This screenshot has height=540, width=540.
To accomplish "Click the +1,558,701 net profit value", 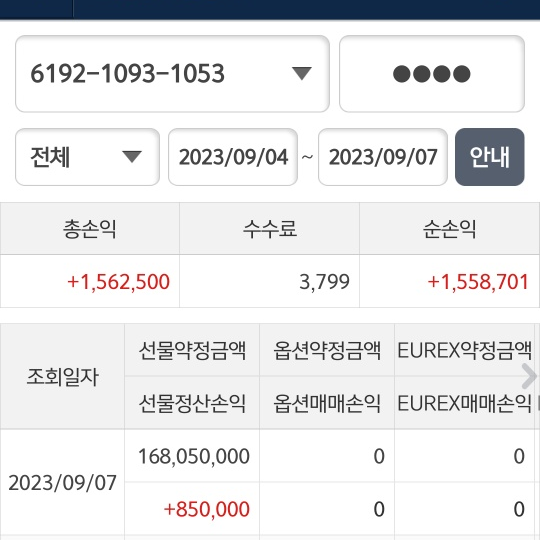I will (x=478, y=282).
